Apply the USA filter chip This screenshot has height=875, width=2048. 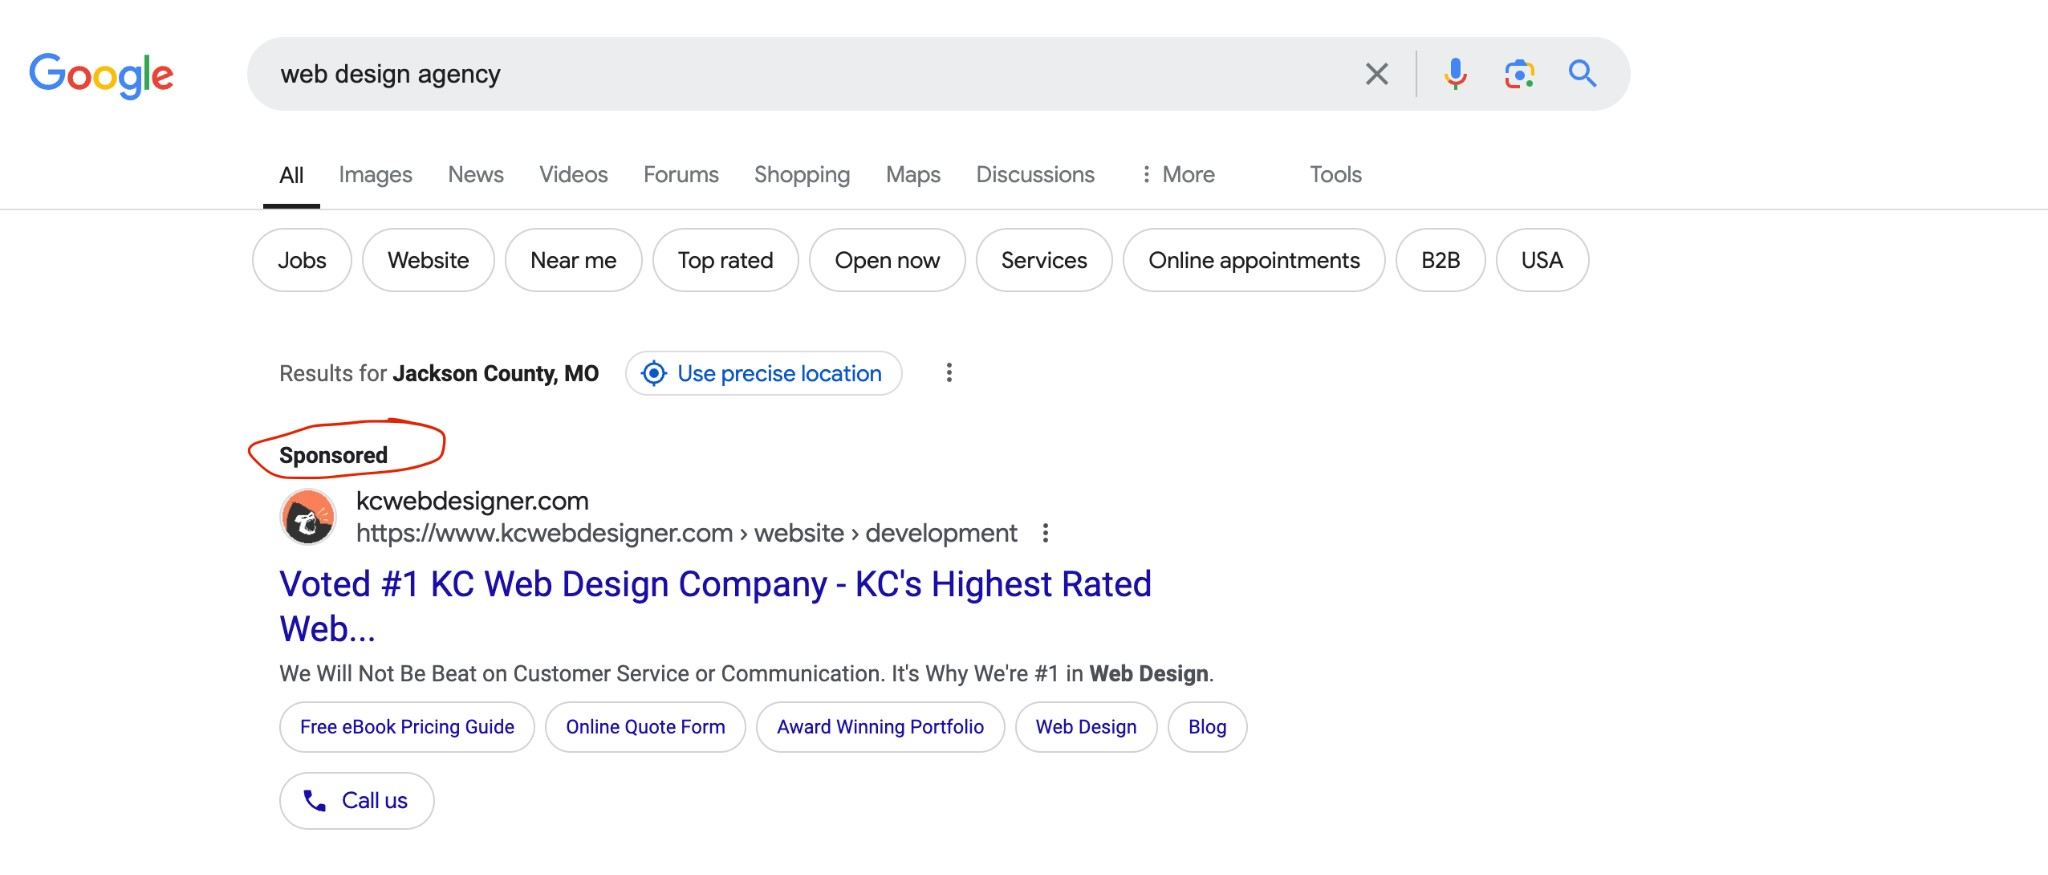coord(1542,260)
